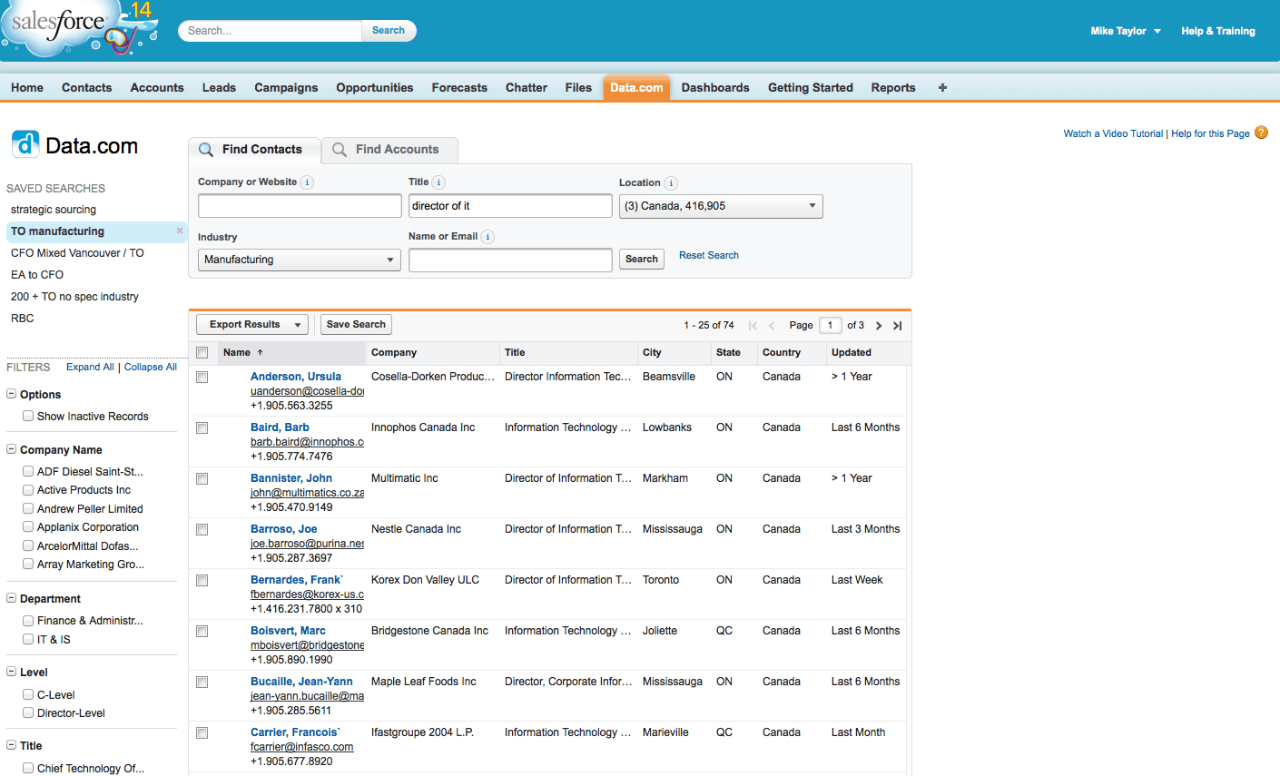Select the Bannister, John row checkbox
This screenshot has height=776, width=1280.
pyautogui.click(x=202, y=479)
